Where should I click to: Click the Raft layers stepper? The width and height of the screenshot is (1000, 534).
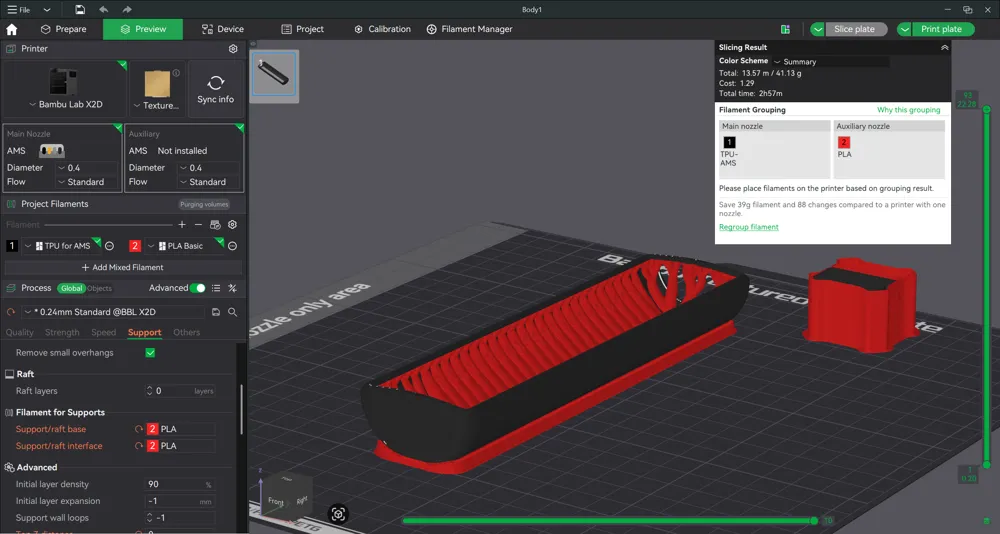pyautogui.click(x=149, y=391)
